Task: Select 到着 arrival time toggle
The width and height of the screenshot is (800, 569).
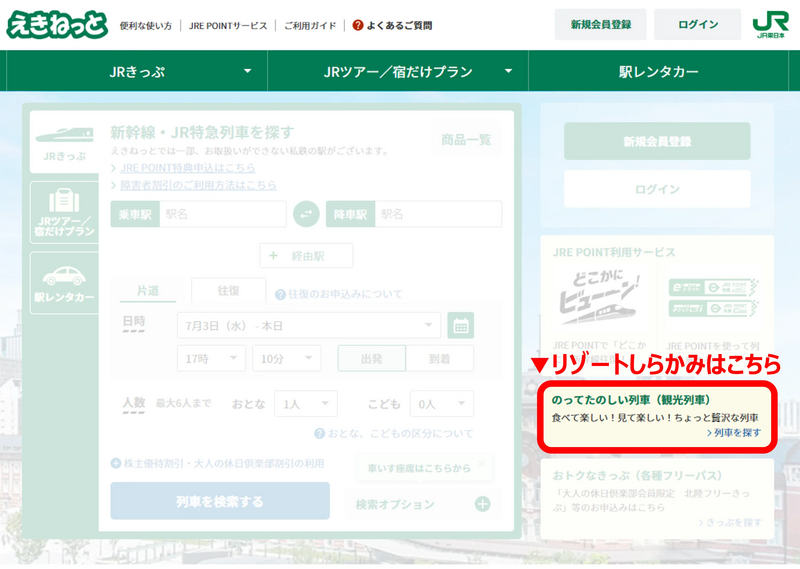Action: point(440,358)
